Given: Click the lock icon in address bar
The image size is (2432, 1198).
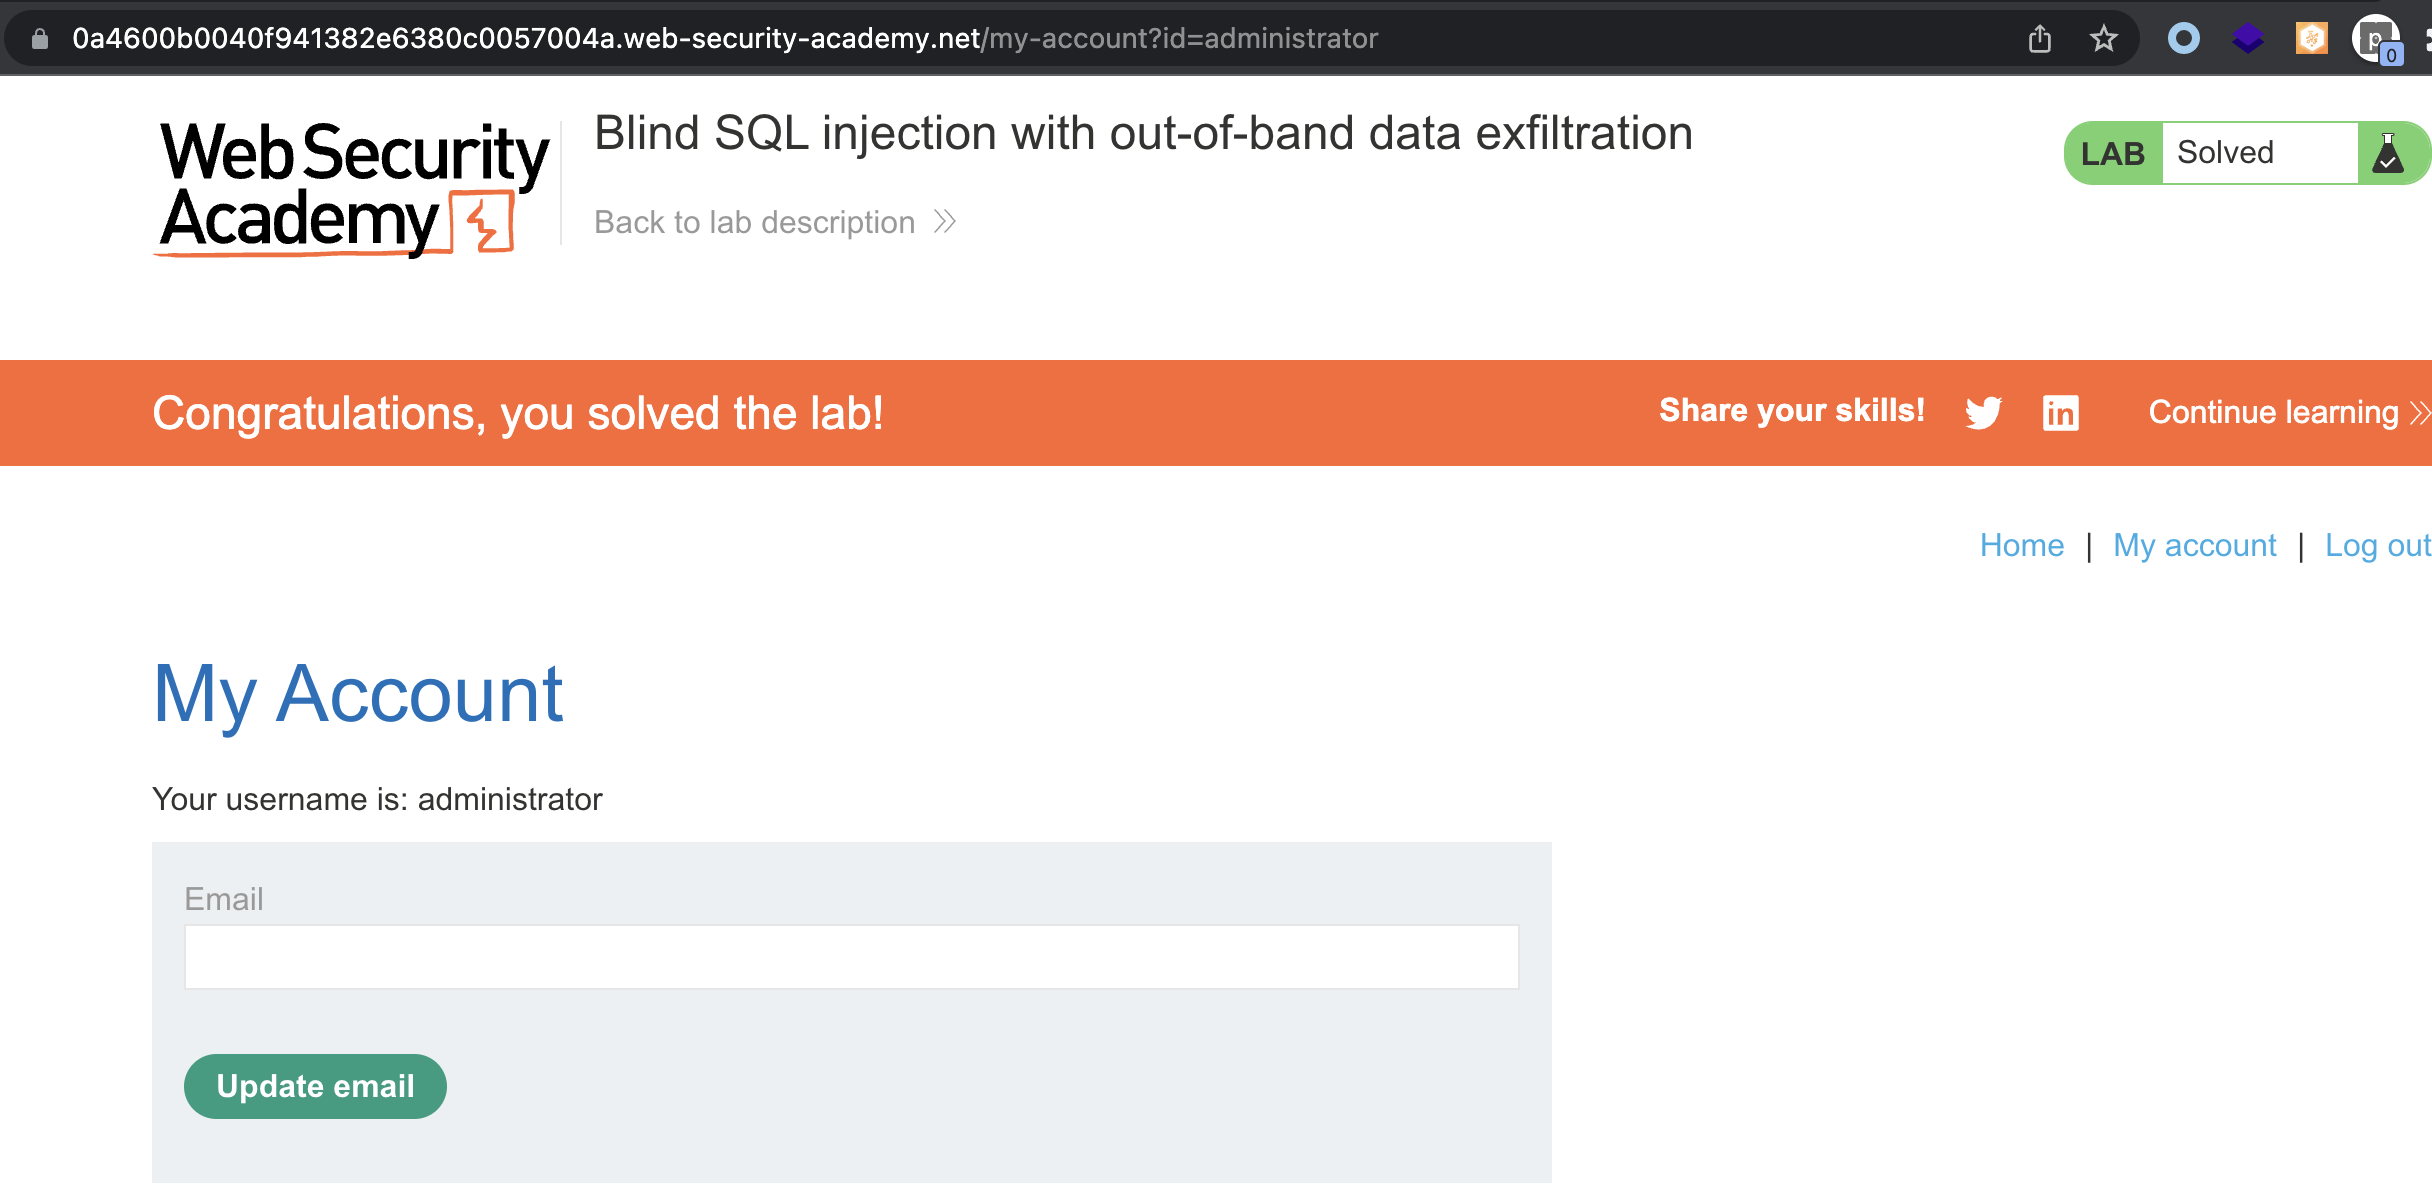Looking at the screenshot, I should click(40, 39).
